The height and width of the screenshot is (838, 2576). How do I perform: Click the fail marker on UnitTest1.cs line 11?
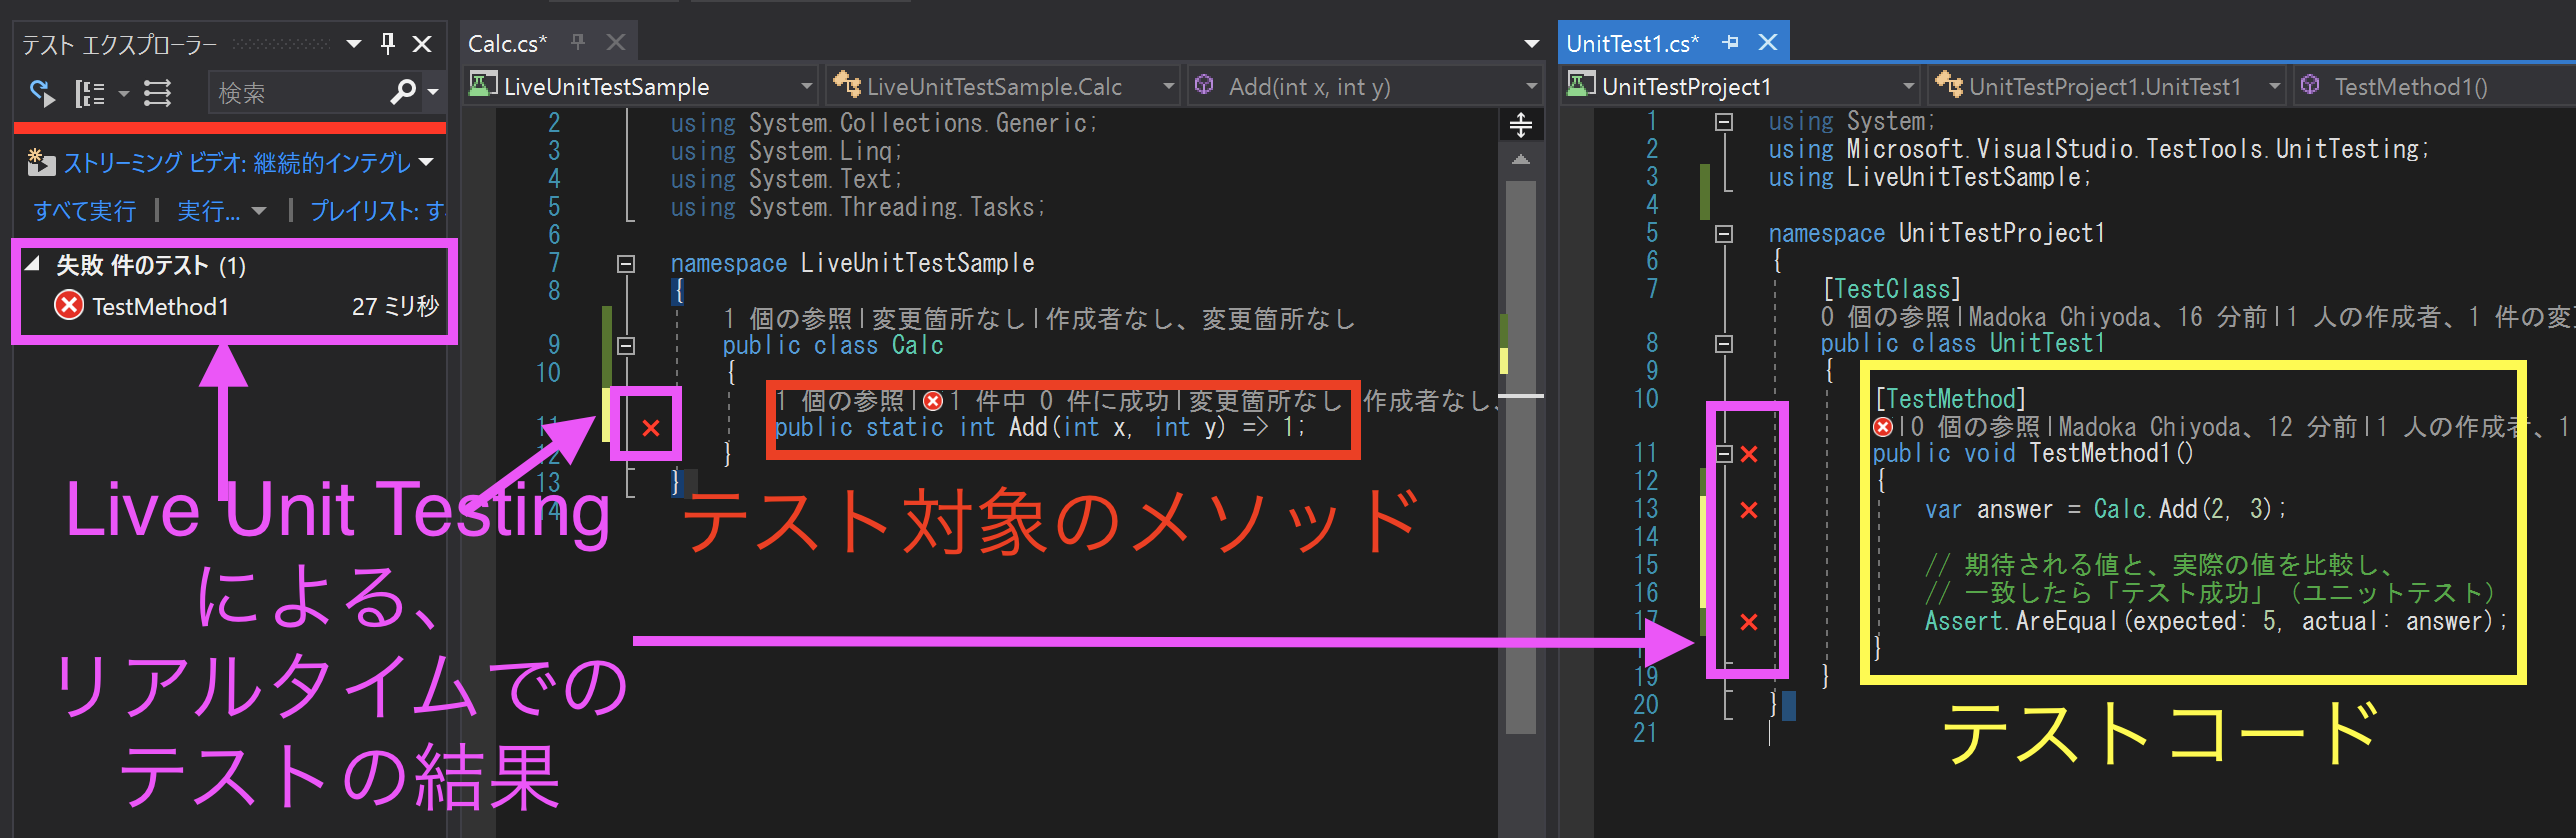(x=1749, y=454)
